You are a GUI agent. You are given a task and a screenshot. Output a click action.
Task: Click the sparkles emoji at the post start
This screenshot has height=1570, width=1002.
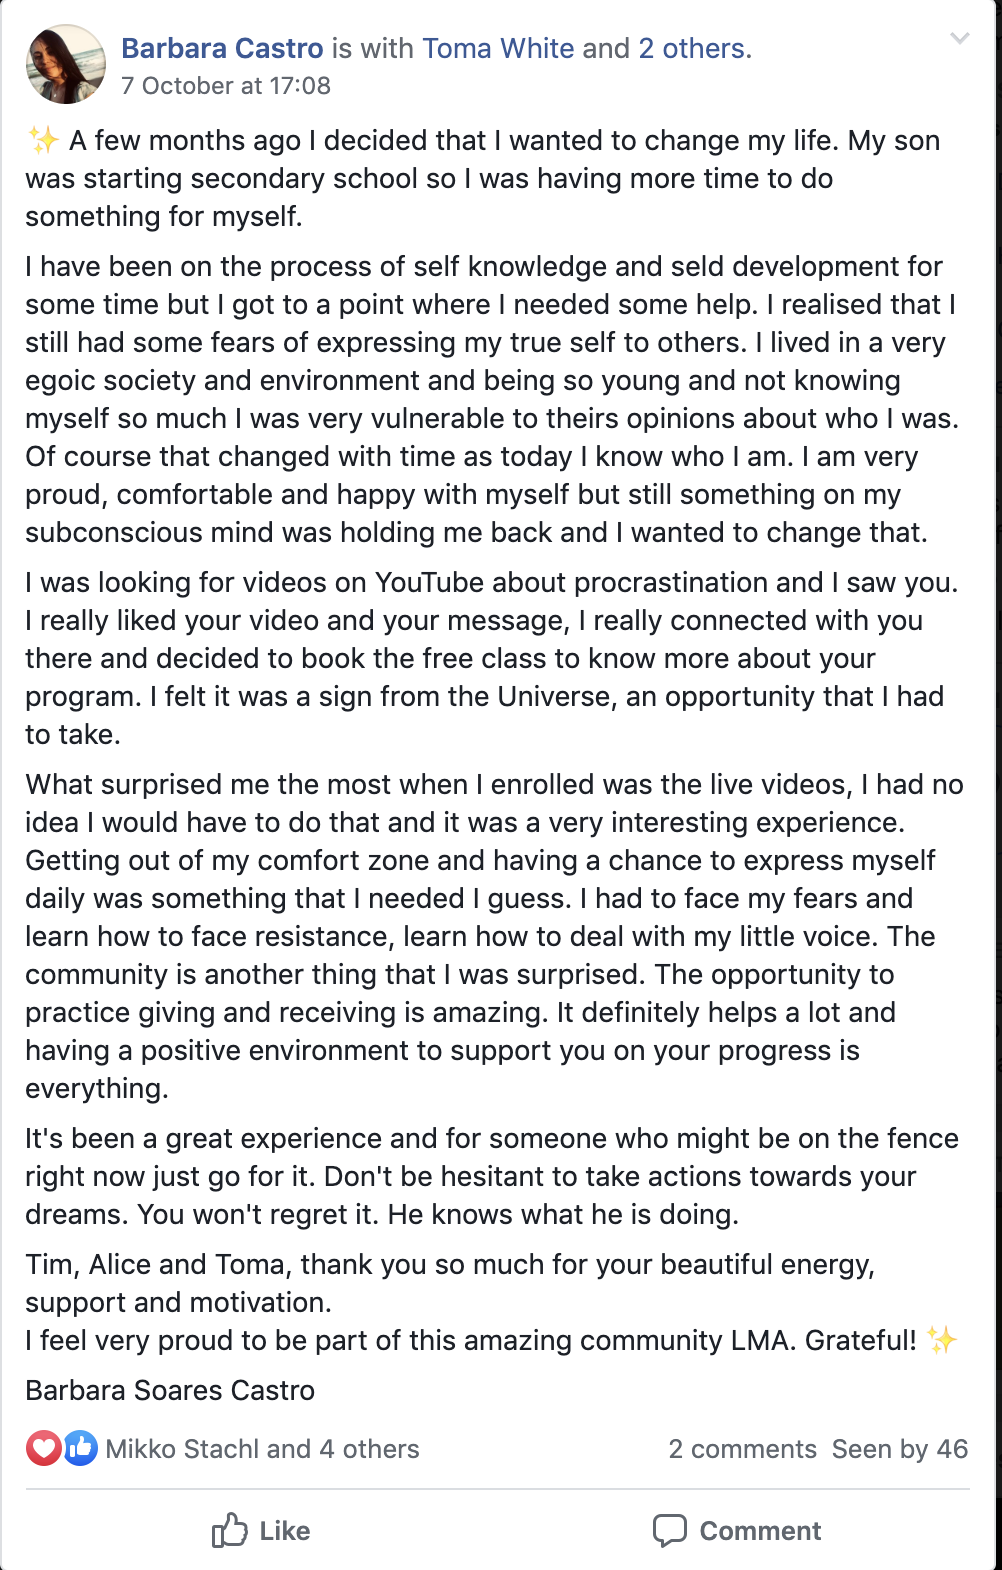coord(43,140)
